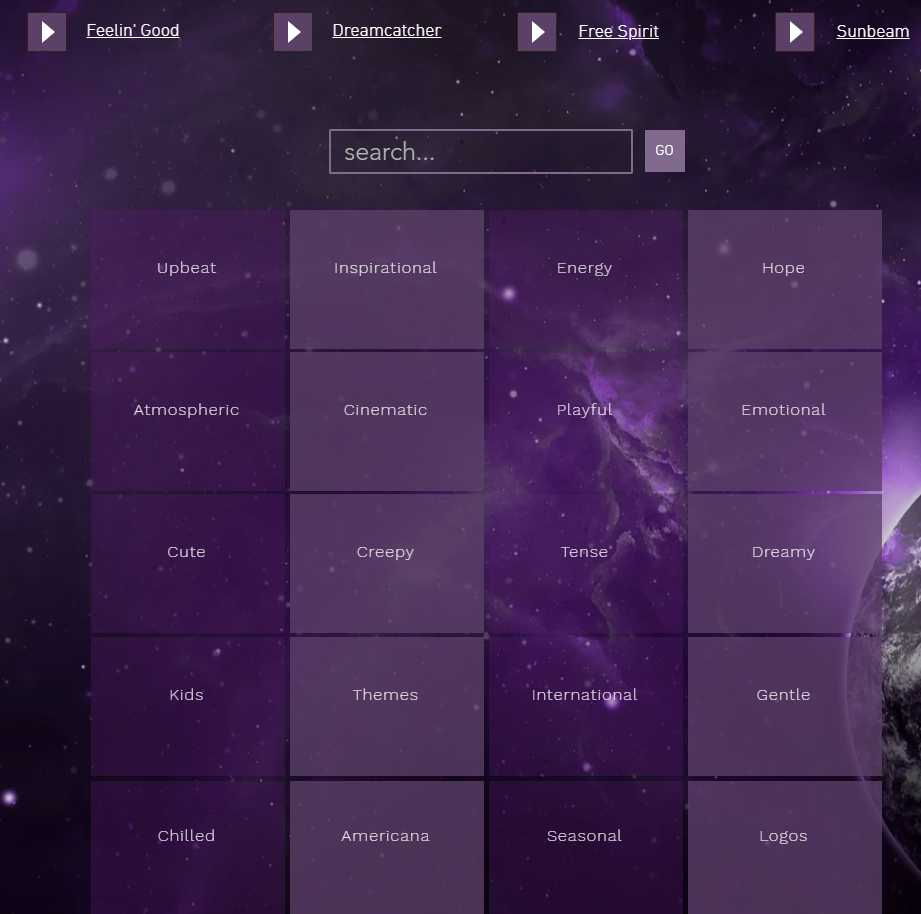
Task: Select the Inspirational category tile
Action: pyautogui.click(x=387, y=280)
